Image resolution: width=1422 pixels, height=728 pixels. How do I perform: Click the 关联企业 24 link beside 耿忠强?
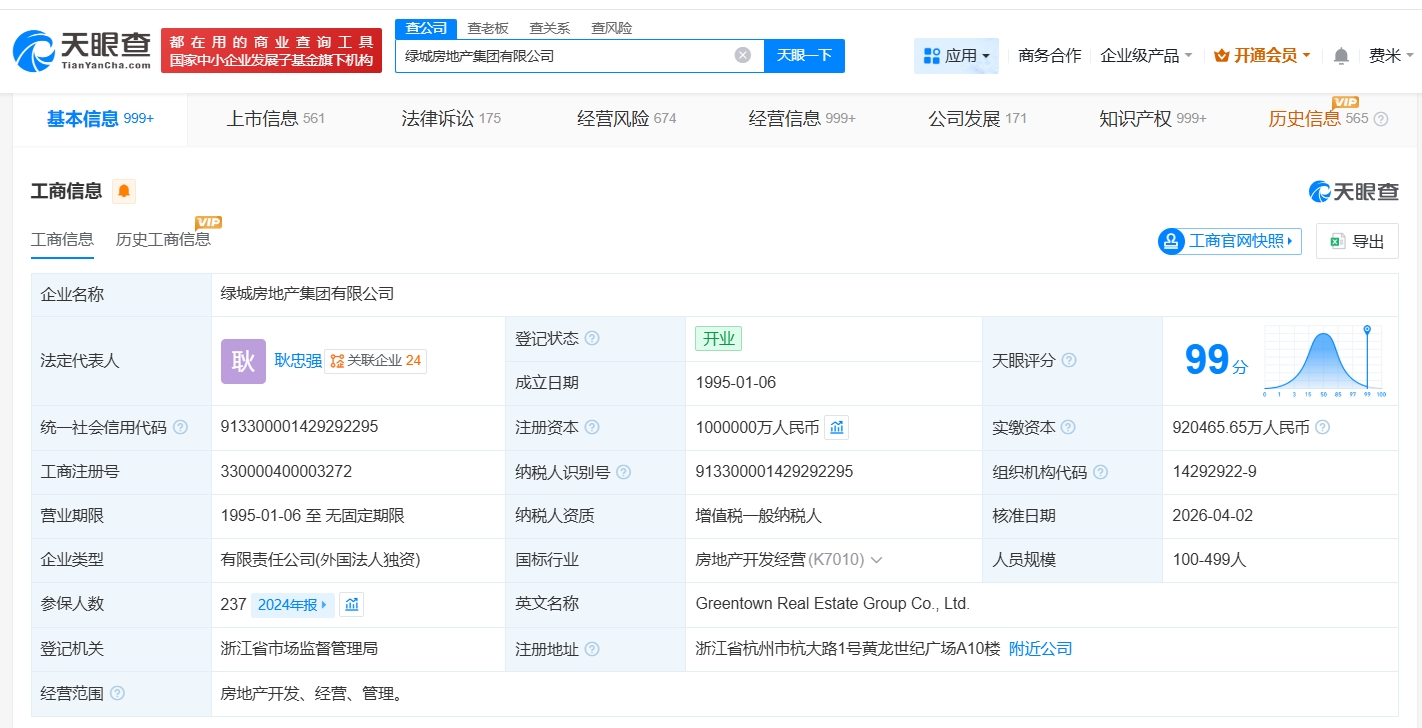(x=377, y=361)
